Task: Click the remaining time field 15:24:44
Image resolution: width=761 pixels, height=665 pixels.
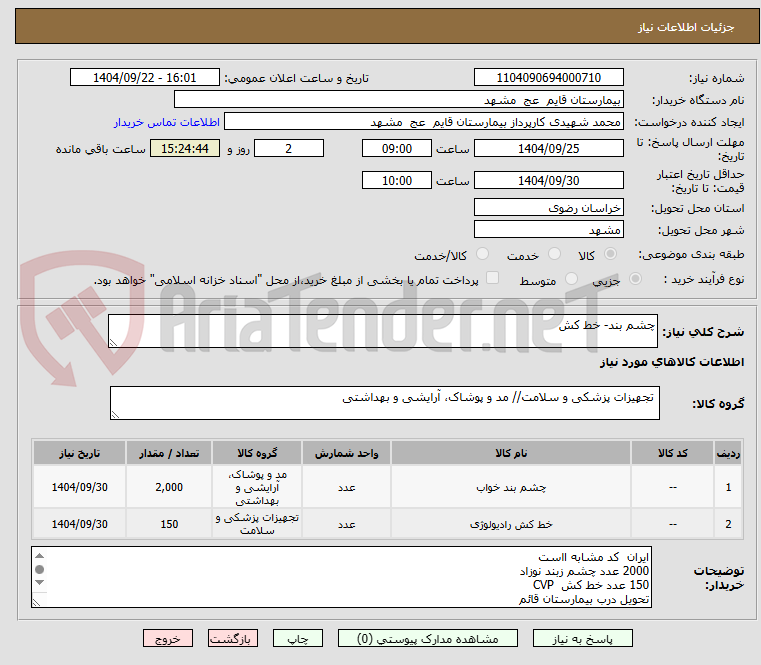Action: click(x=184, y=149)
